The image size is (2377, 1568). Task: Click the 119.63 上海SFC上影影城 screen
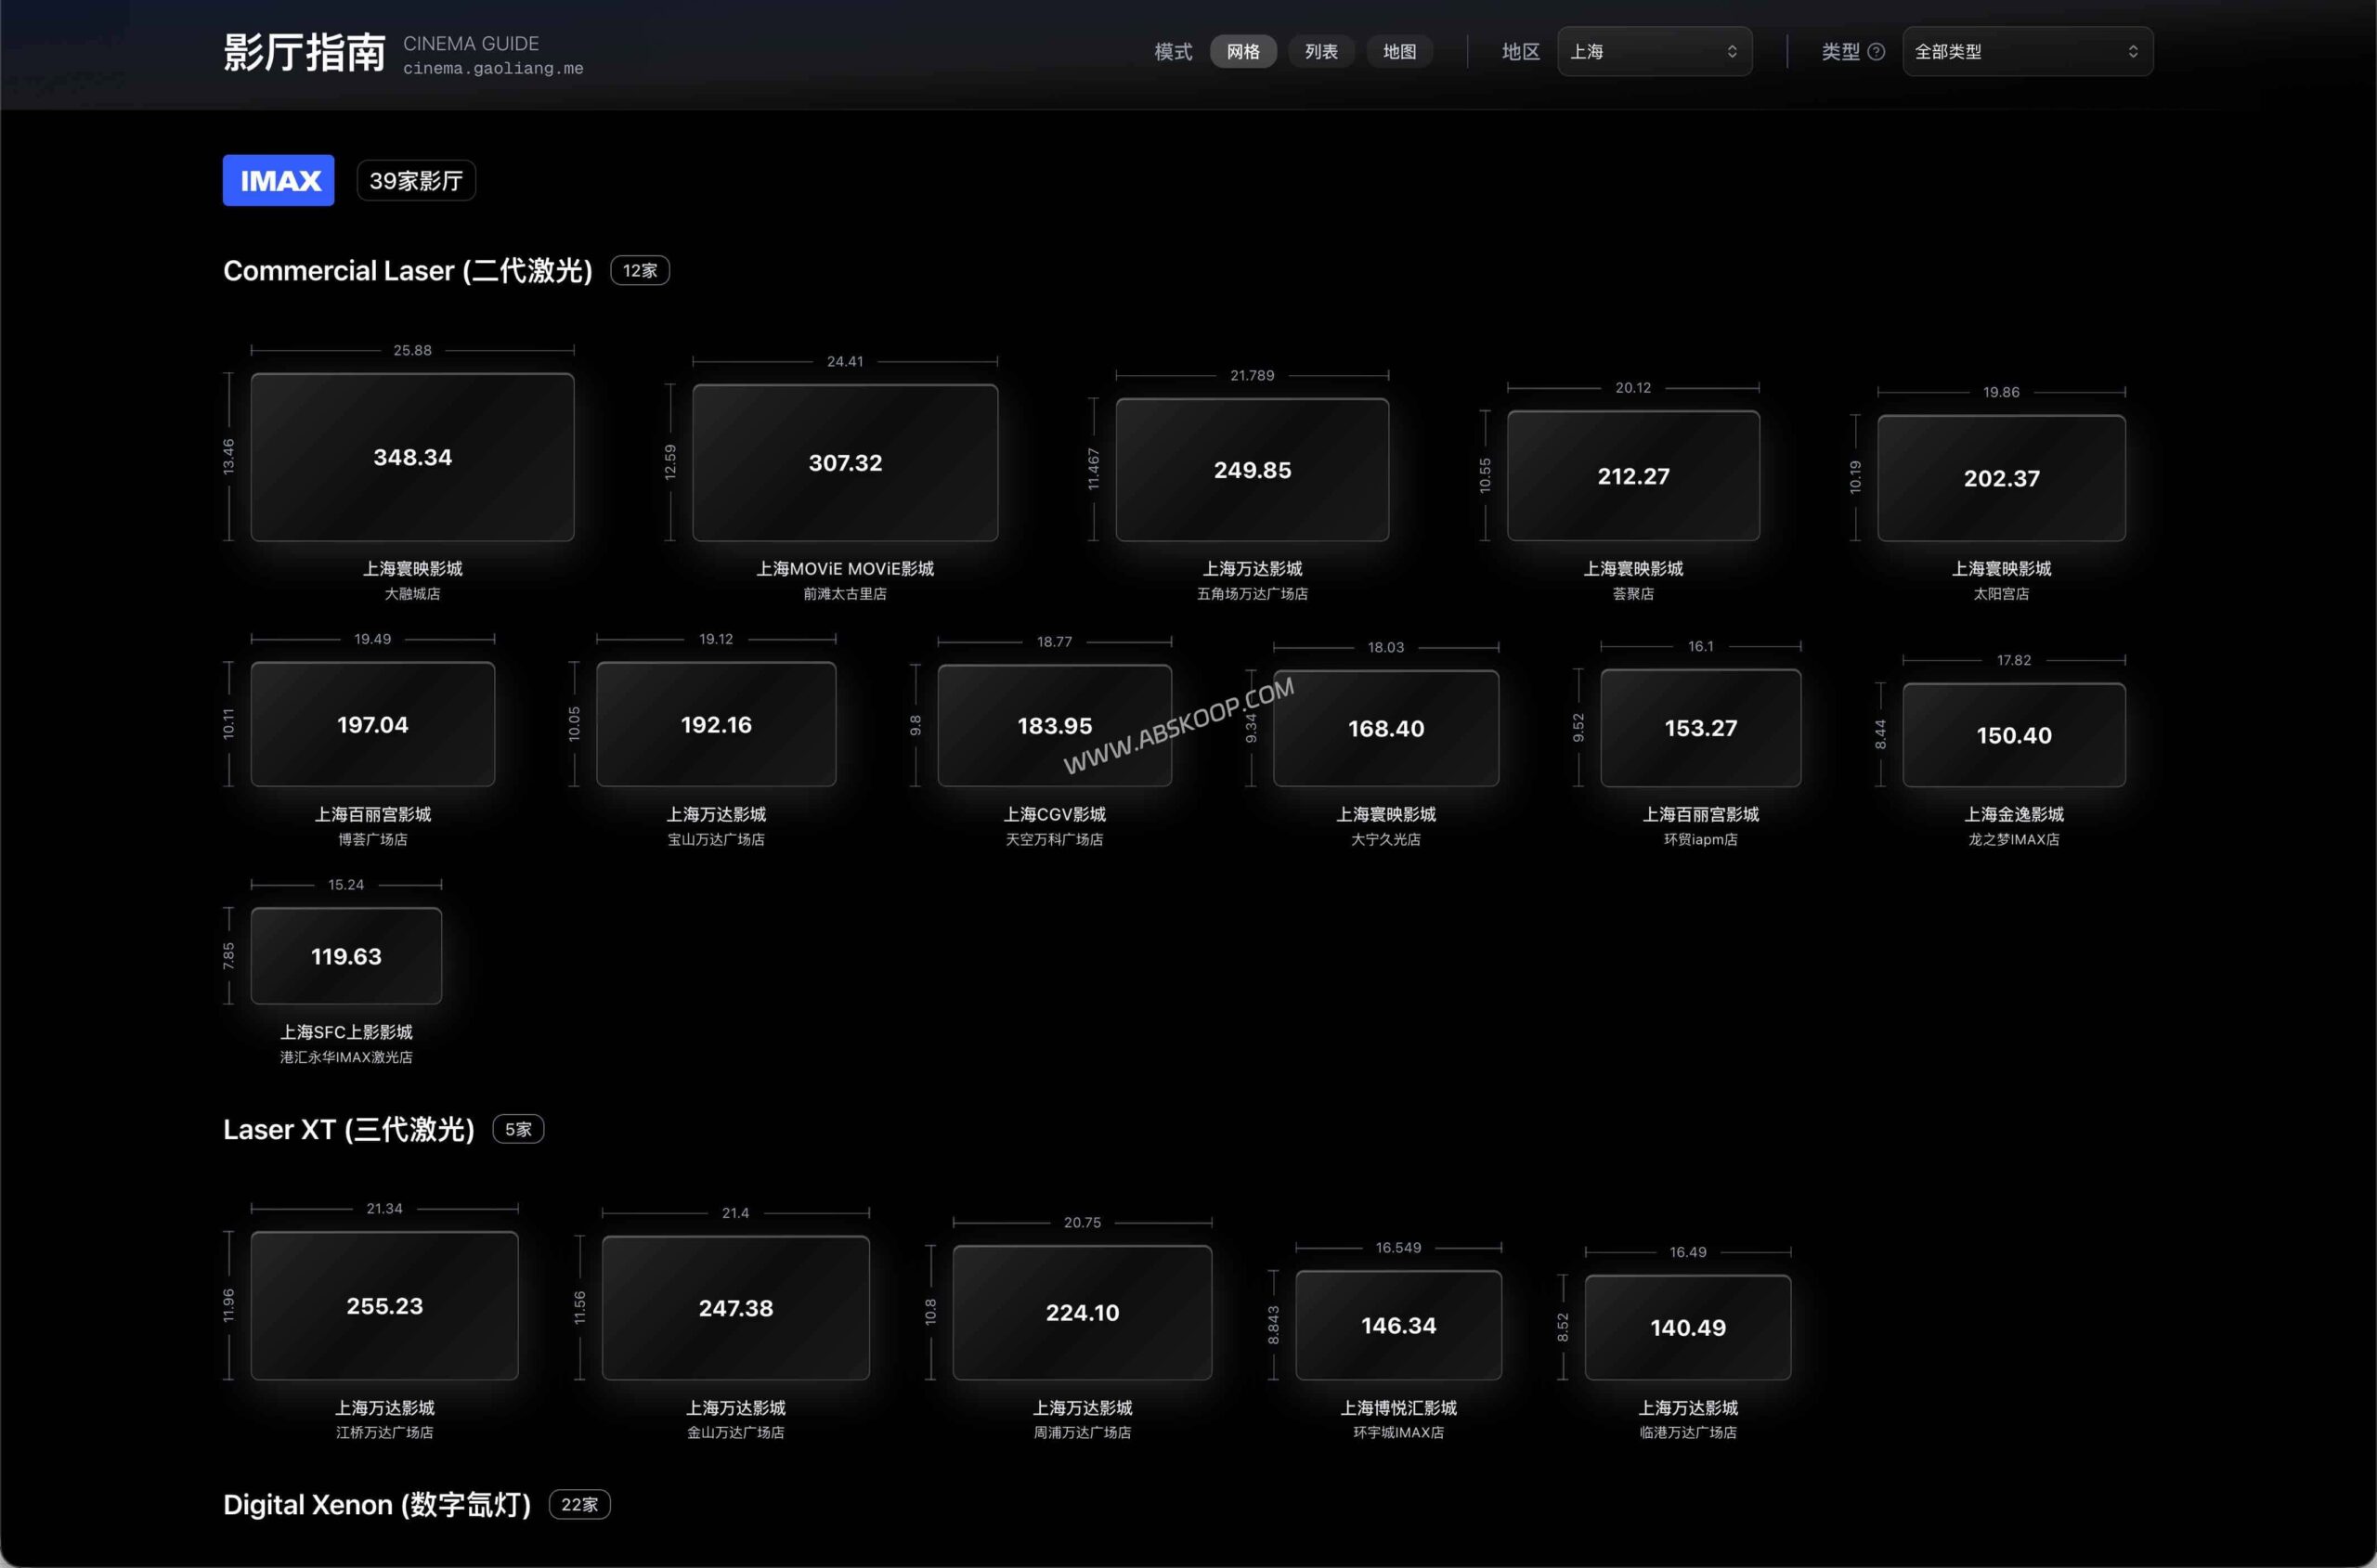pos(346,956)
